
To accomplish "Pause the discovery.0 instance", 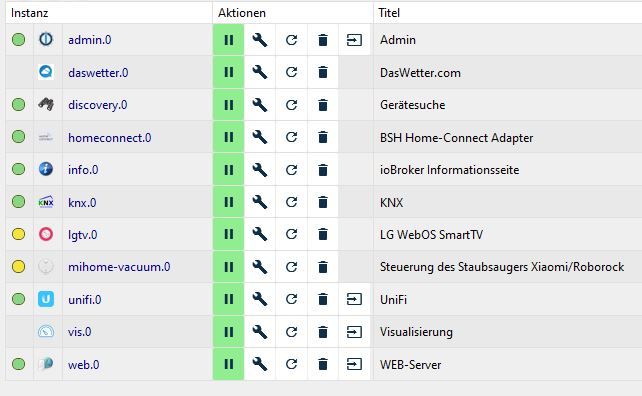I will point(228,105).
